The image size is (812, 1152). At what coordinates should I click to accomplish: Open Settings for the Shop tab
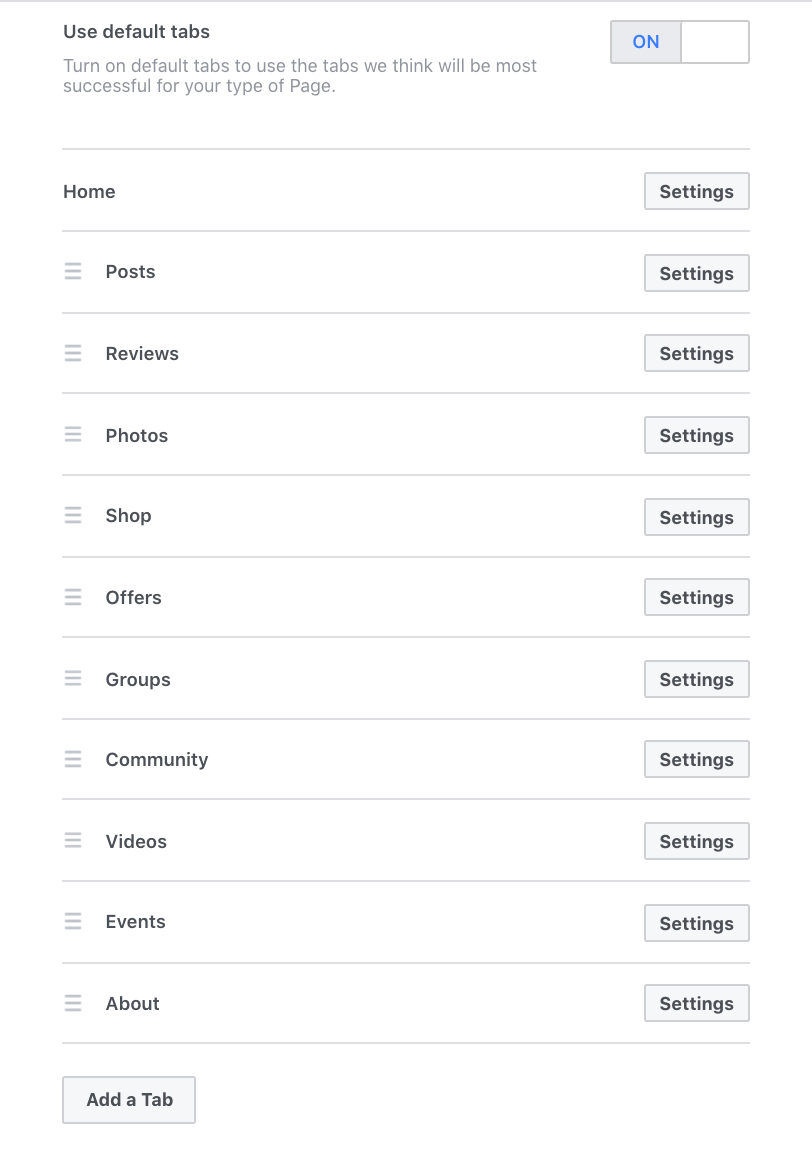[696, 517]
